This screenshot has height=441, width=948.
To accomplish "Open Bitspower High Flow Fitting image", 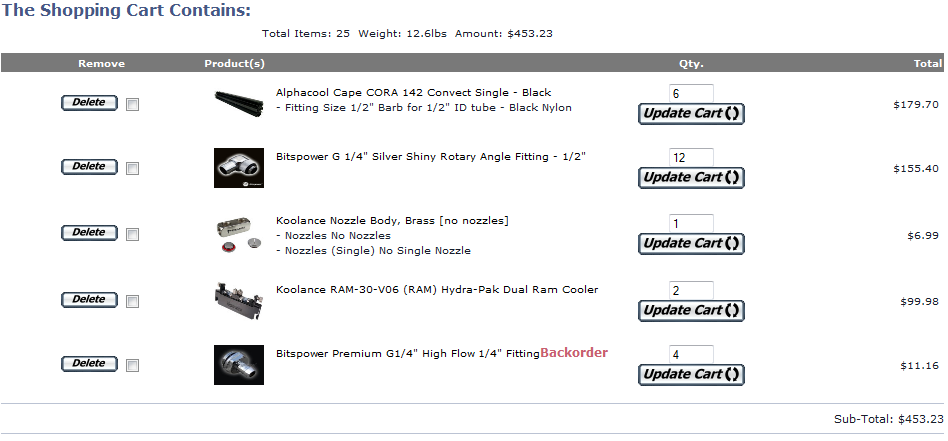I will point(239,365).
